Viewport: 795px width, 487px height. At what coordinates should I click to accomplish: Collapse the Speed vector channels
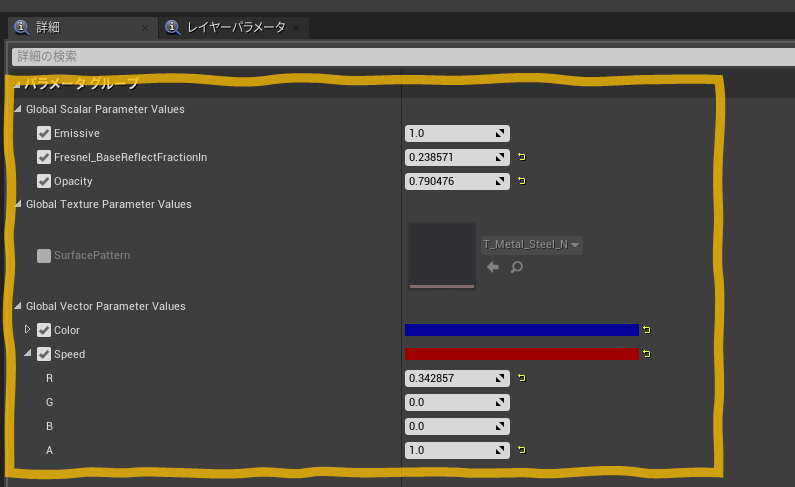(x=27, y=353)
